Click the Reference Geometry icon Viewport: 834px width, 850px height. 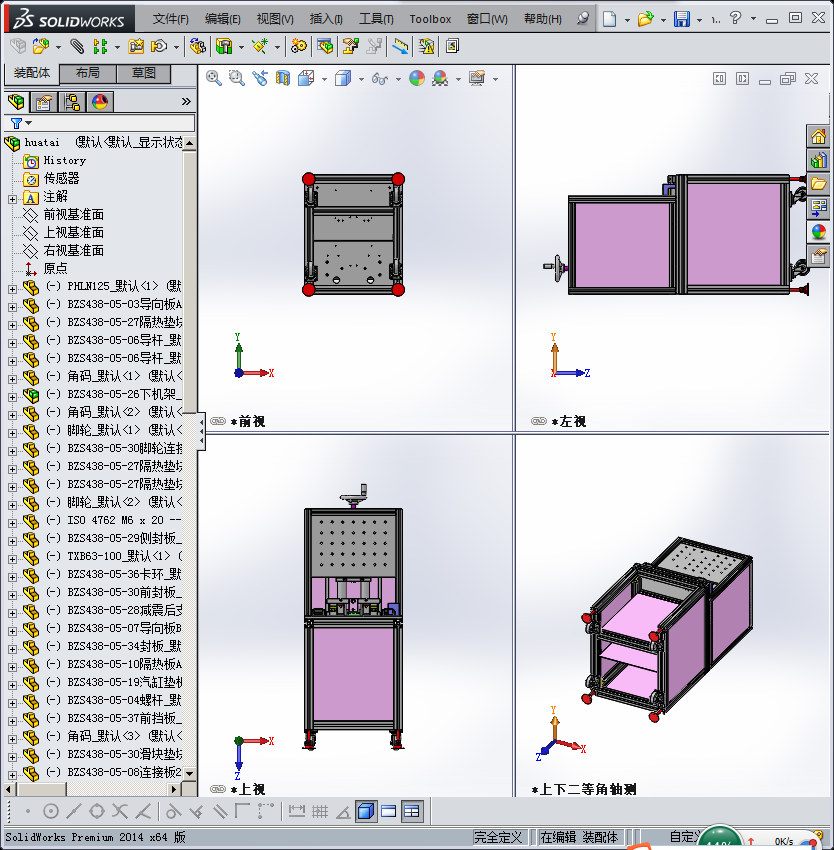260,47
